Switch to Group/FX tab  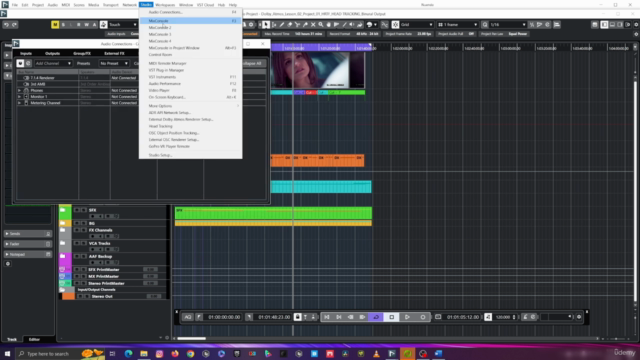[x=82, y=53]
